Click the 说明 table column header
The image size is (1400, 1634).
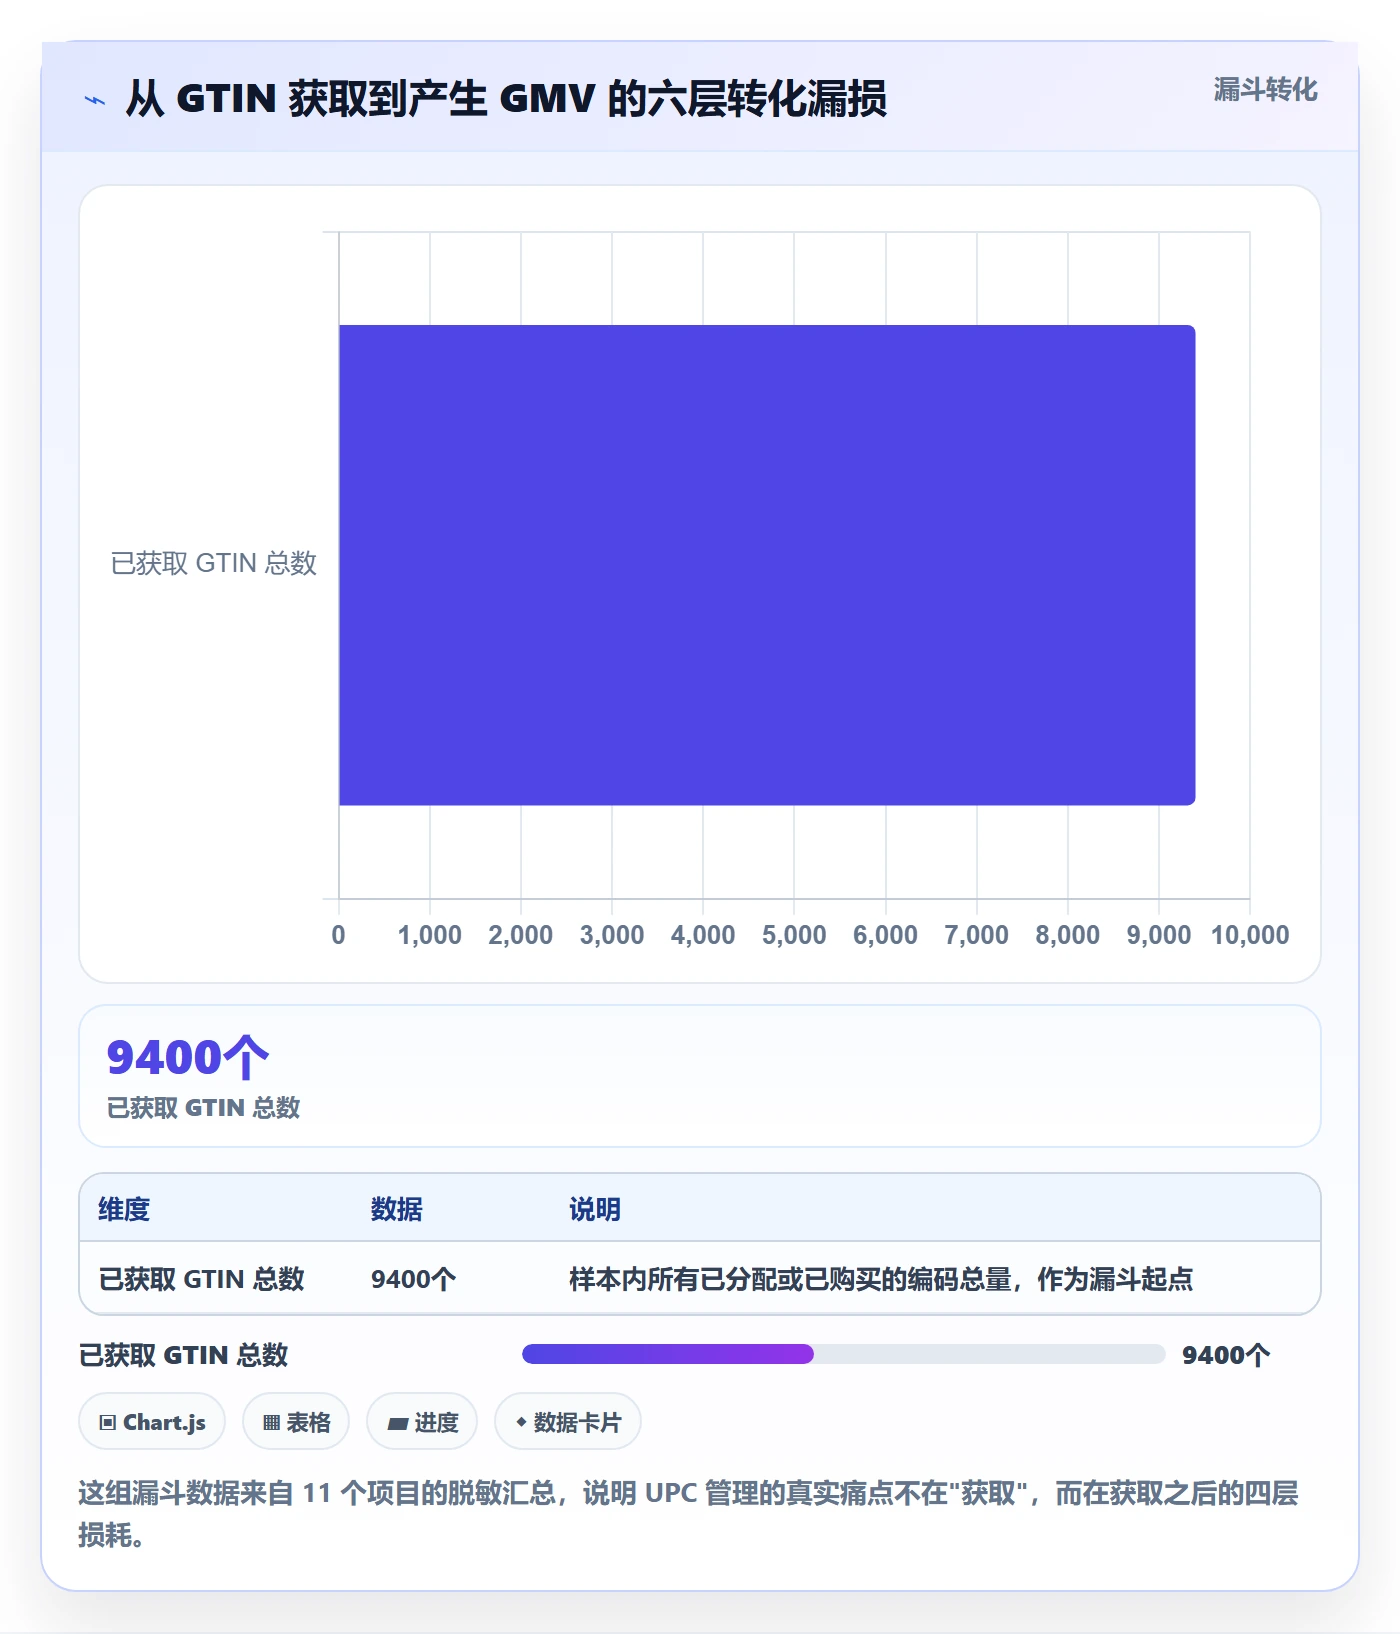pos(595,1209)
